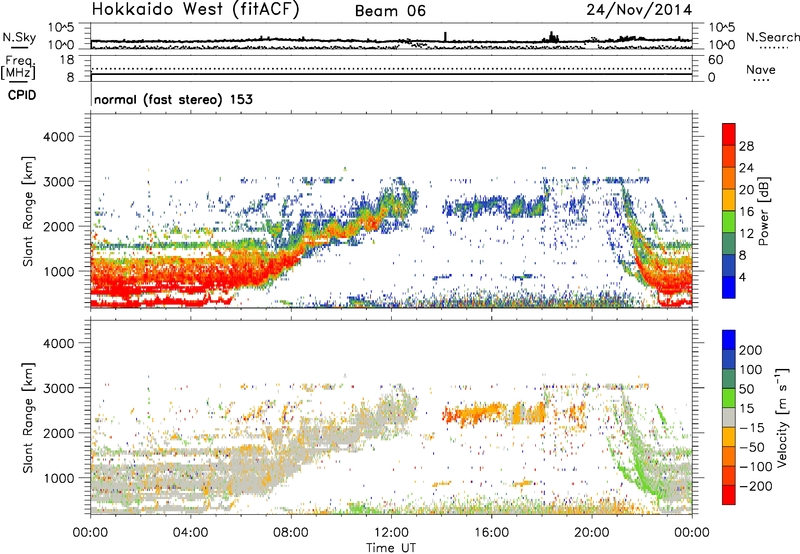This screenshot has width=800, height=554.
Task: Click the 'CPID' row label
Action: 22,95
